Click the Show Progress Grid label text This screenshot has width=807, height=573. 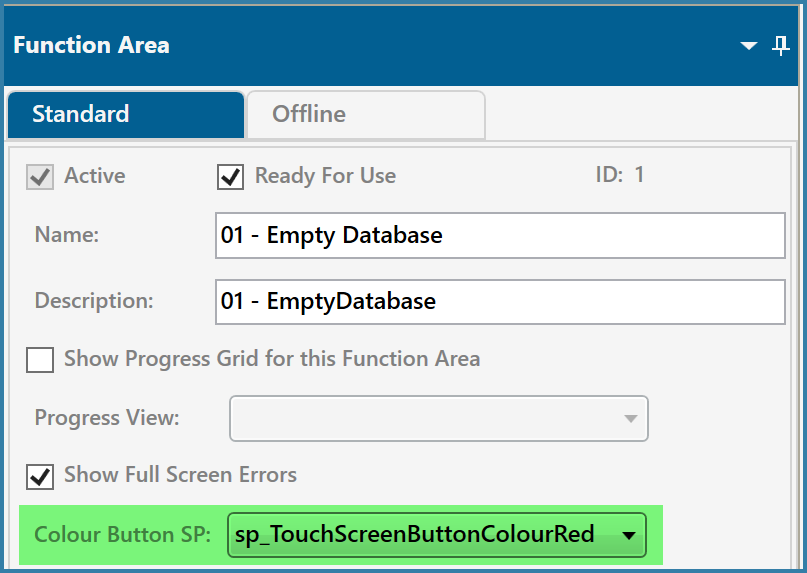pyautogui.click(x=272, y=359)
